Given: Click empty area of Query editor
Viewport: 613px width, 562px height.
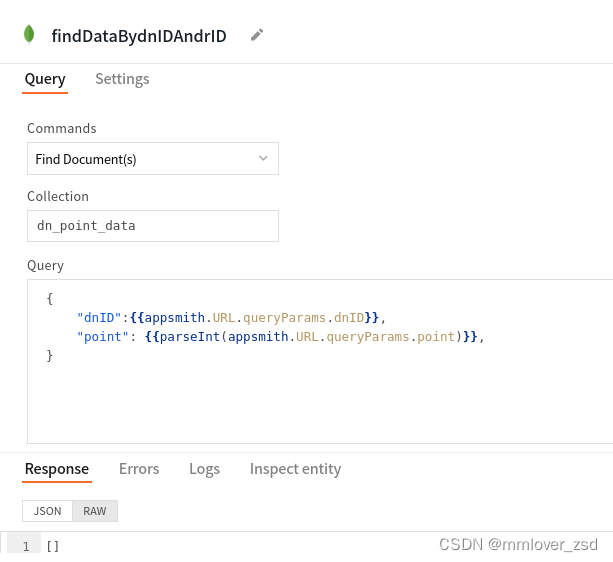Looking at the screenshot, I should (x=313, y=403).
